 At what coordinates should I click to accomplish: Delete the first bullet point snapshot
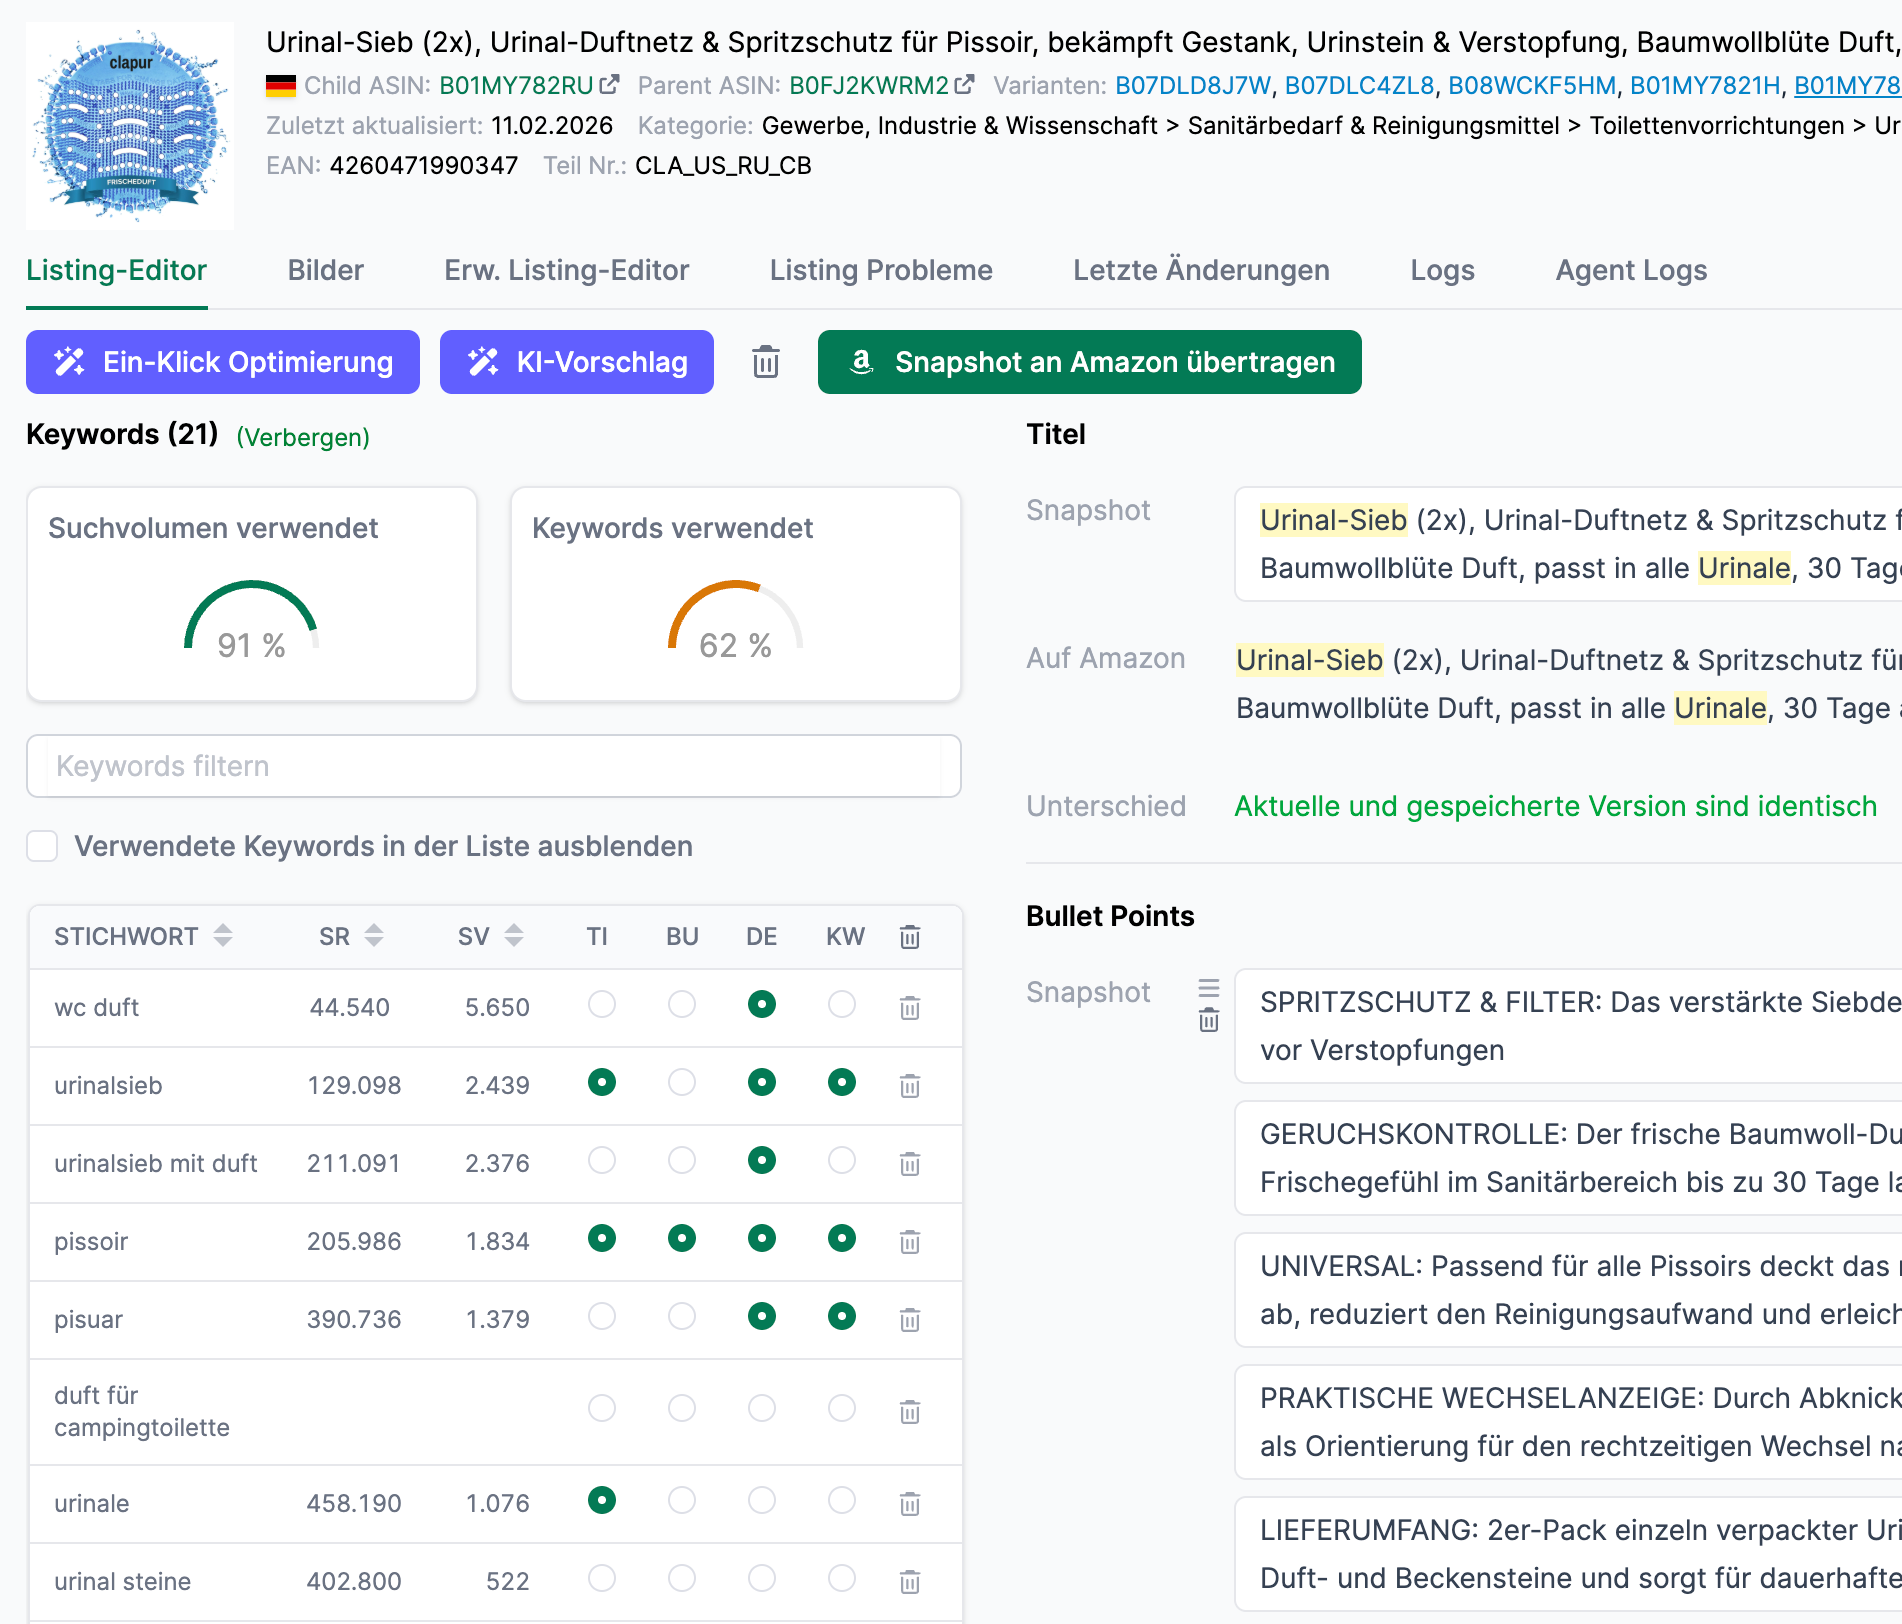pos(1209,1021)
